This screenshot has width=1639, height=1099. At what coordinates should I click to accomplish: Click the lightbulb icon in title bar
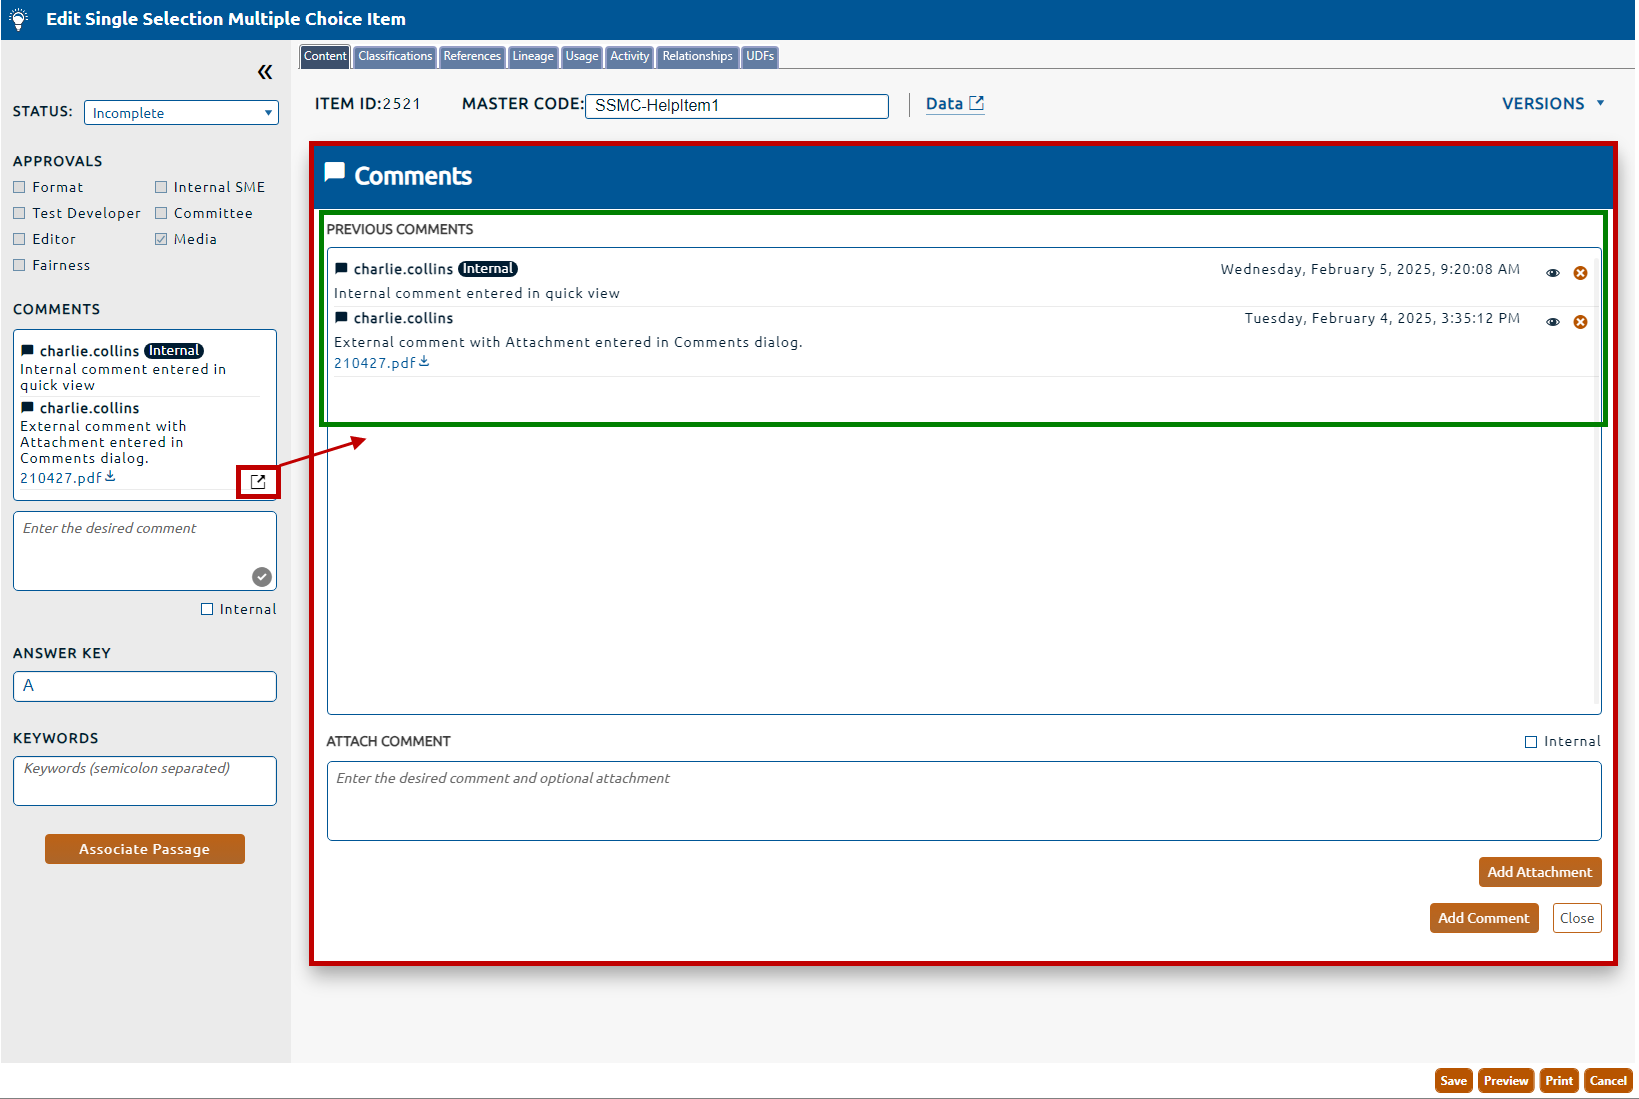[18, 19]
